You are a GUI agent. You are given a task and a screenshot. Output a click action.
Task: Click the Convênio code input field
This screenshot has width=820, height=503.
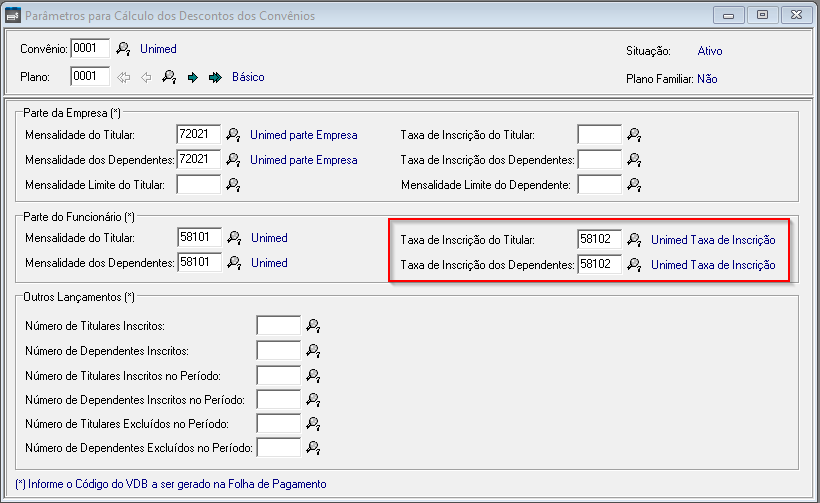coord(89,49)
